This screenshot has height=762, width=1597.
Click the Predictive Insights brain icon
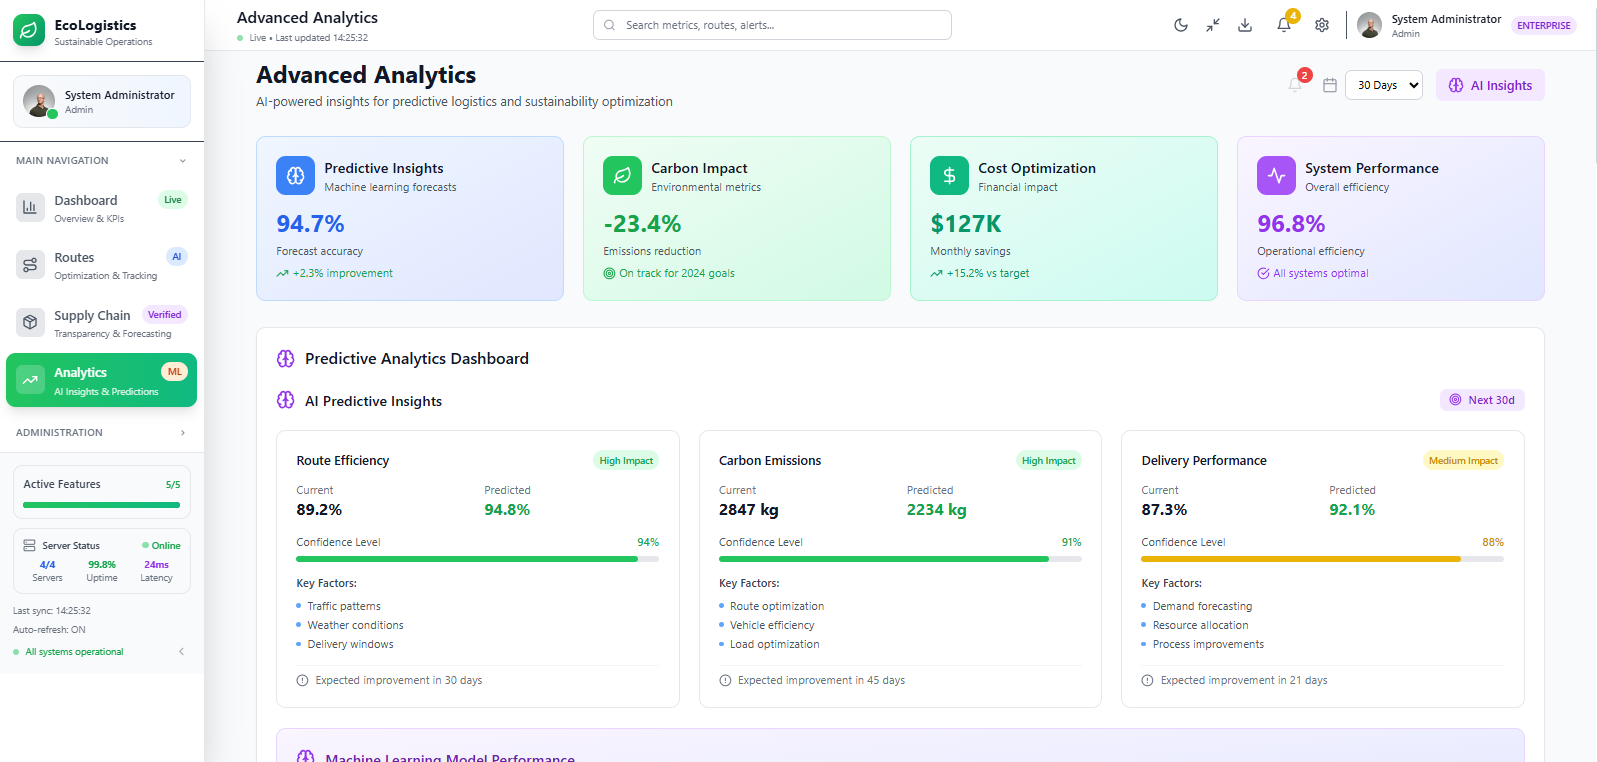295,176
